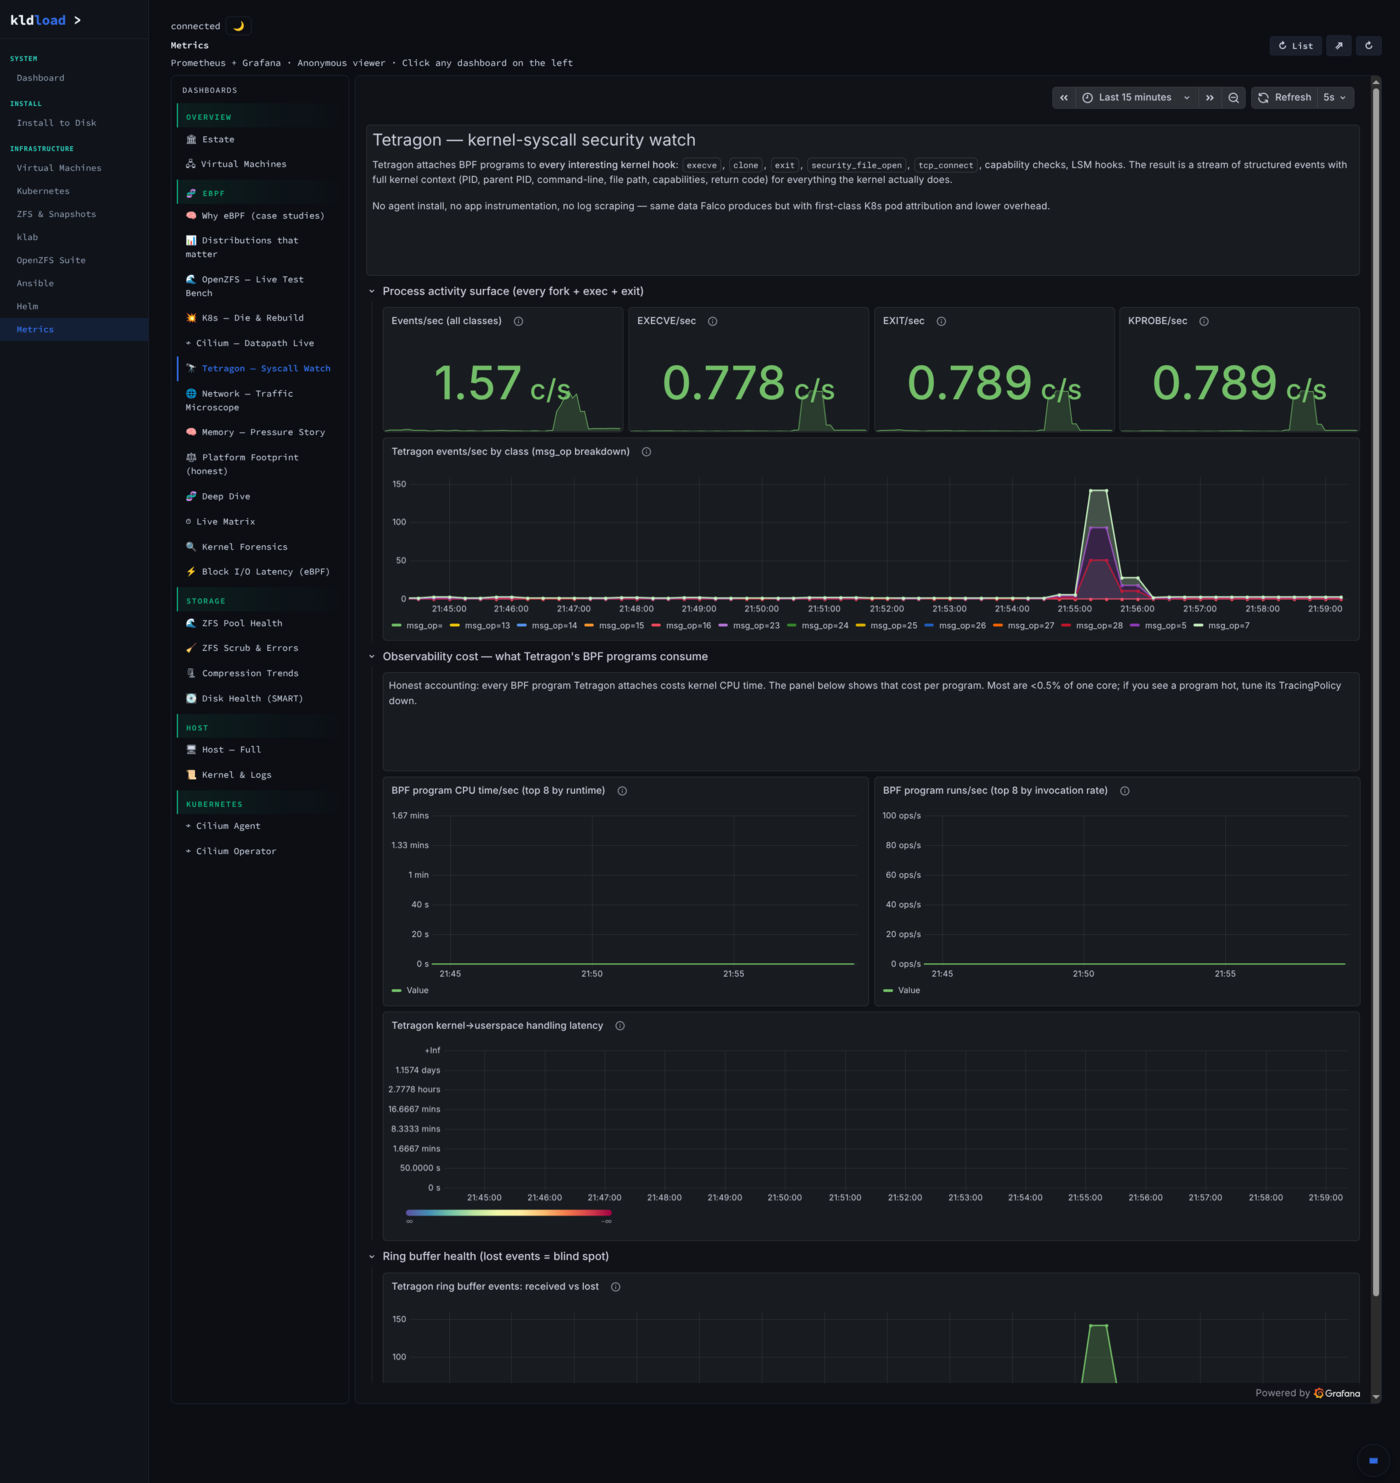Click the explosion icon for K8s Die & Rebuild
This screenshot has width=1400, height=1483.
(191, 318)
